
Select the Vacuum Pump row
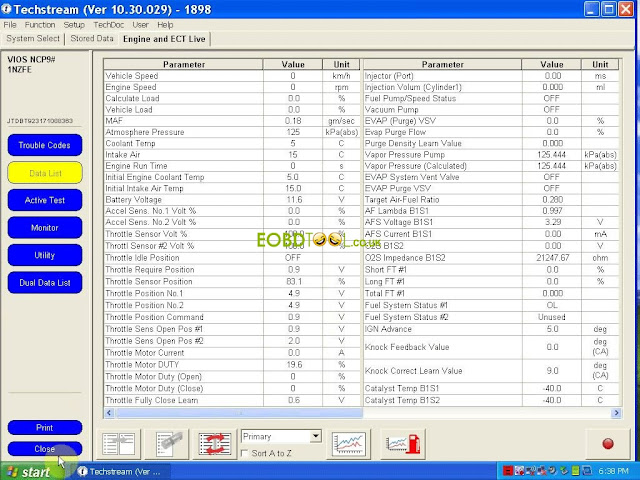(491, 110)
